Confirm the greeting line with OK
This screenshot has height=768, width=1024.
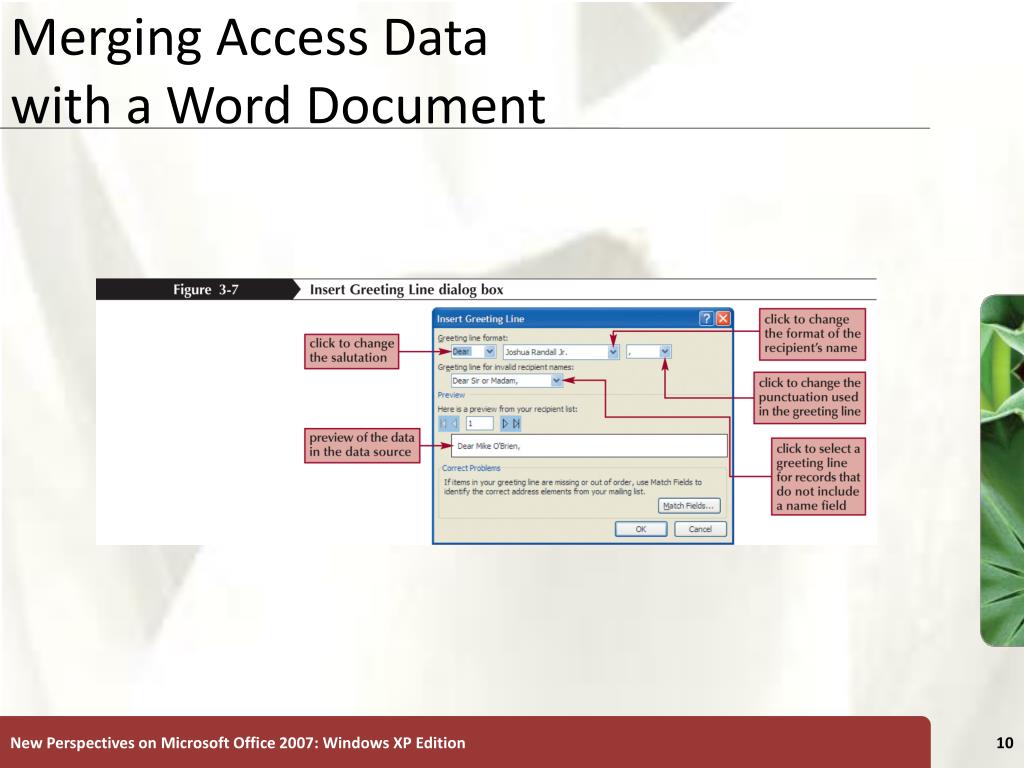coord(641,529)
